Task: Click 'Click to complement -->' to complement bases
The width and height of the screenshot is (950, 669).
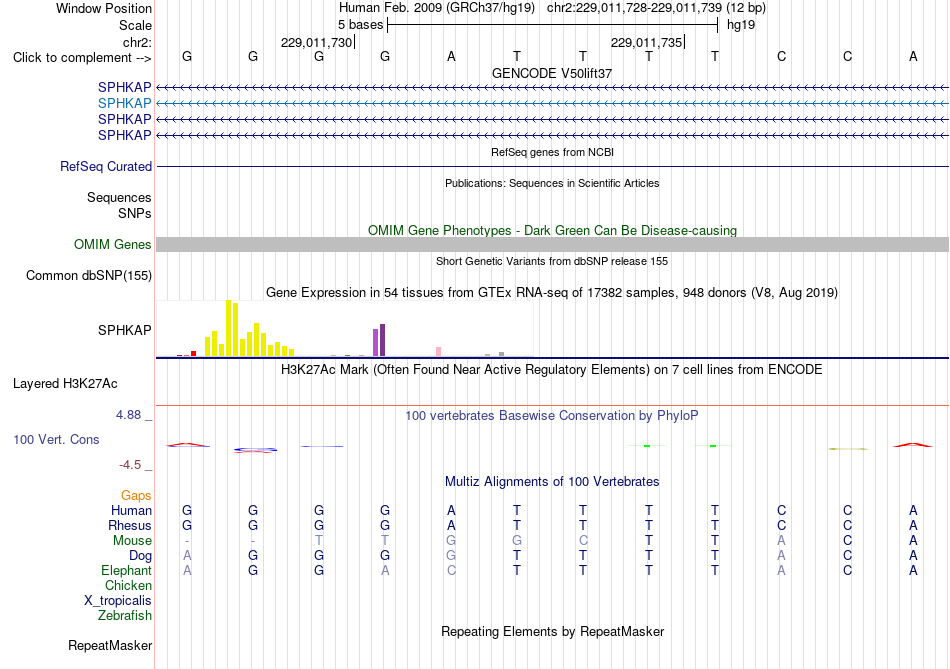Action: 82,58
